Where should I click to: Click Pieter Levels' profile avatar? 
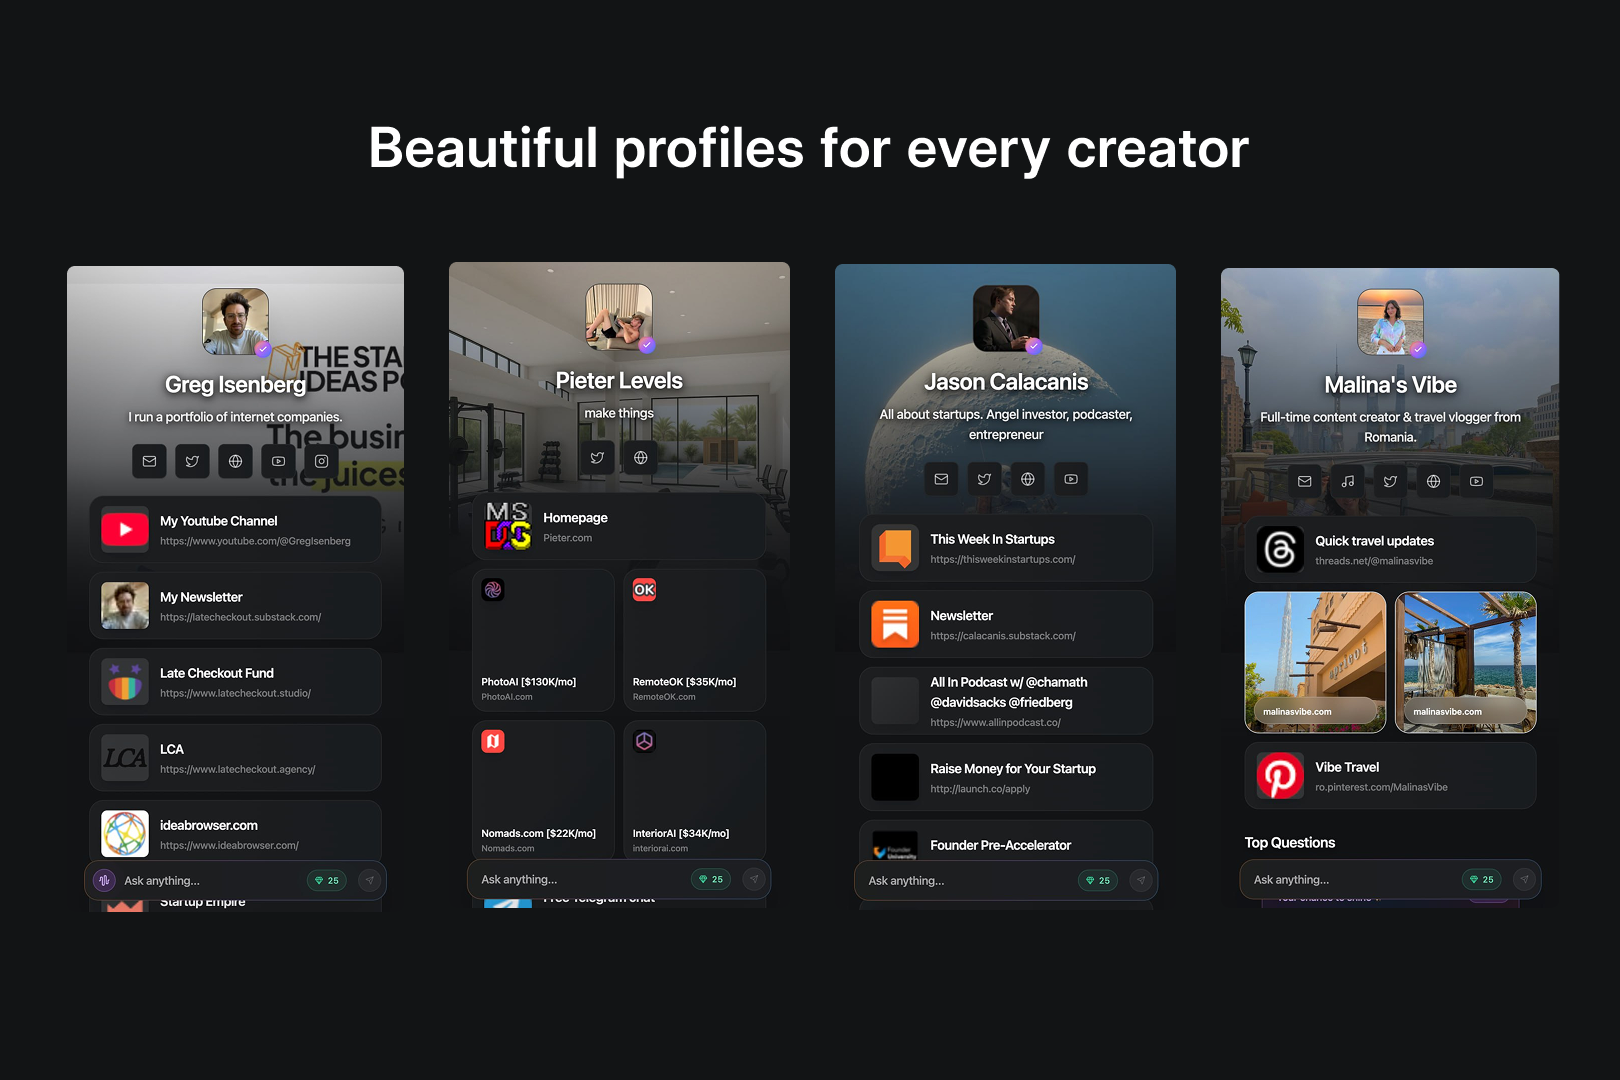(x=619, y=317)
